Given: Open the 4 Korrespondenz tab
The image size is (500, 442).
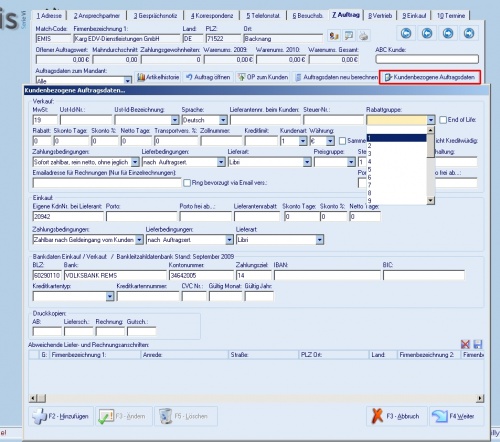Looking at the screenshot, I should pos(212,16).
